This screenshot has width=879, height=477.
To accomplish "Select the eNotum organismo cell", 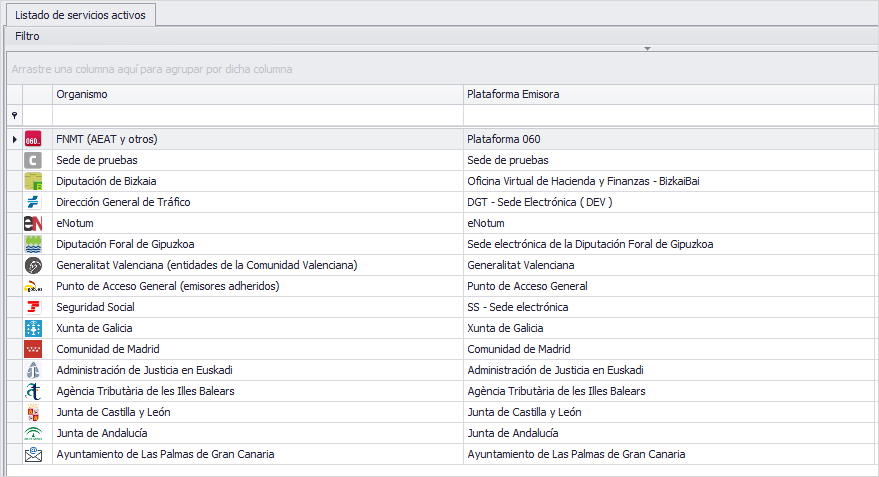I will (258, 223).
